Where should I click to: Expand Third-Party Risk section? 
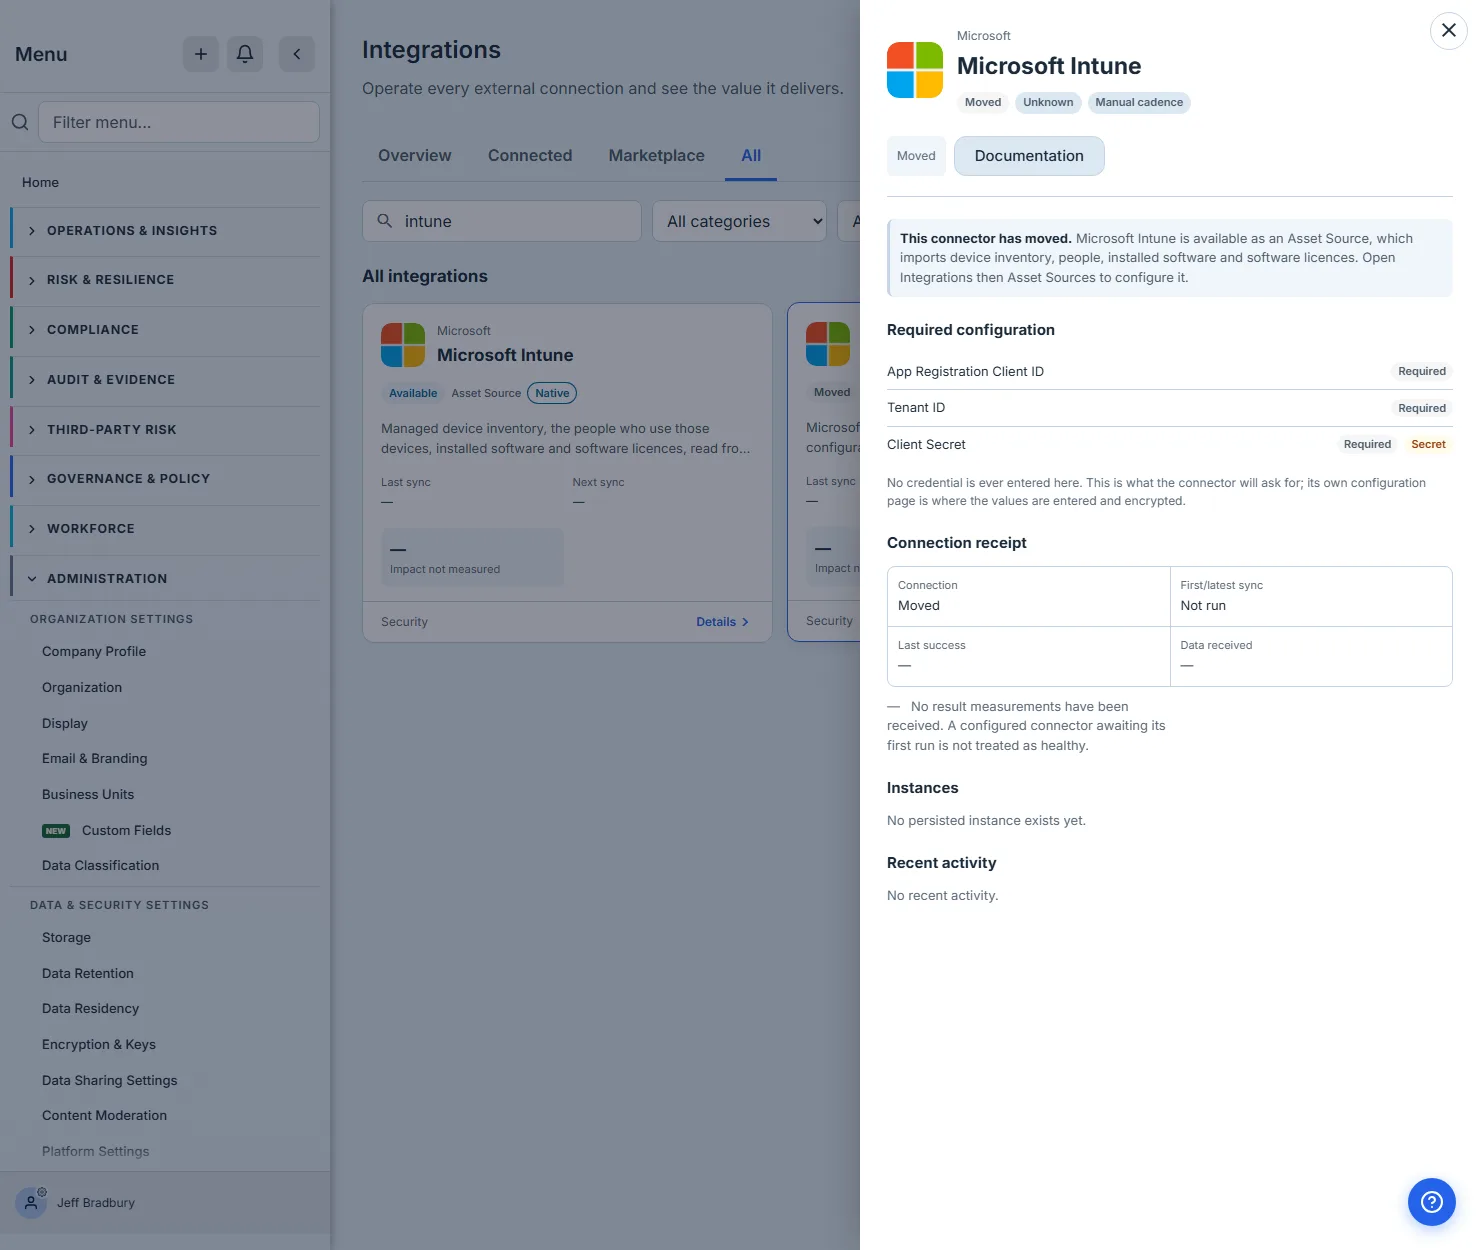166,430
